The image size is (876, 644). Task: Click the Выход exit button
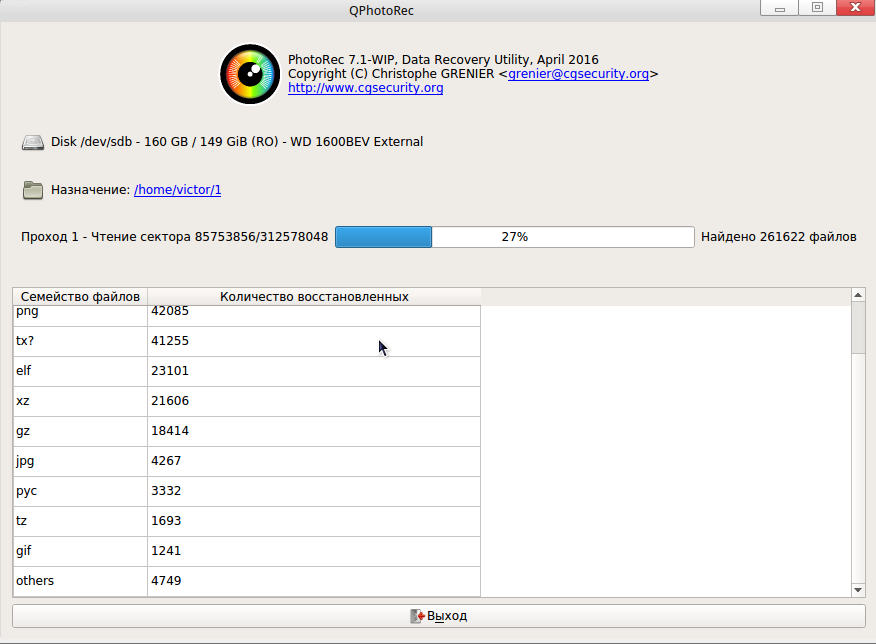pyautogui.click(x=439, y=616)
